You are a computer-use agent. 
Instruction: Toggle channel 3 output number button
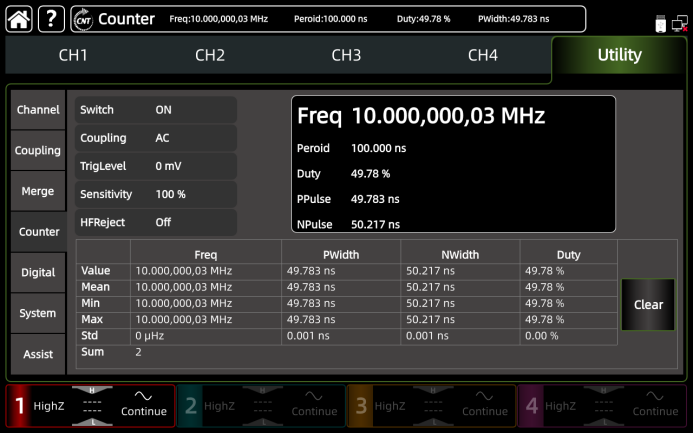(361, 406)
